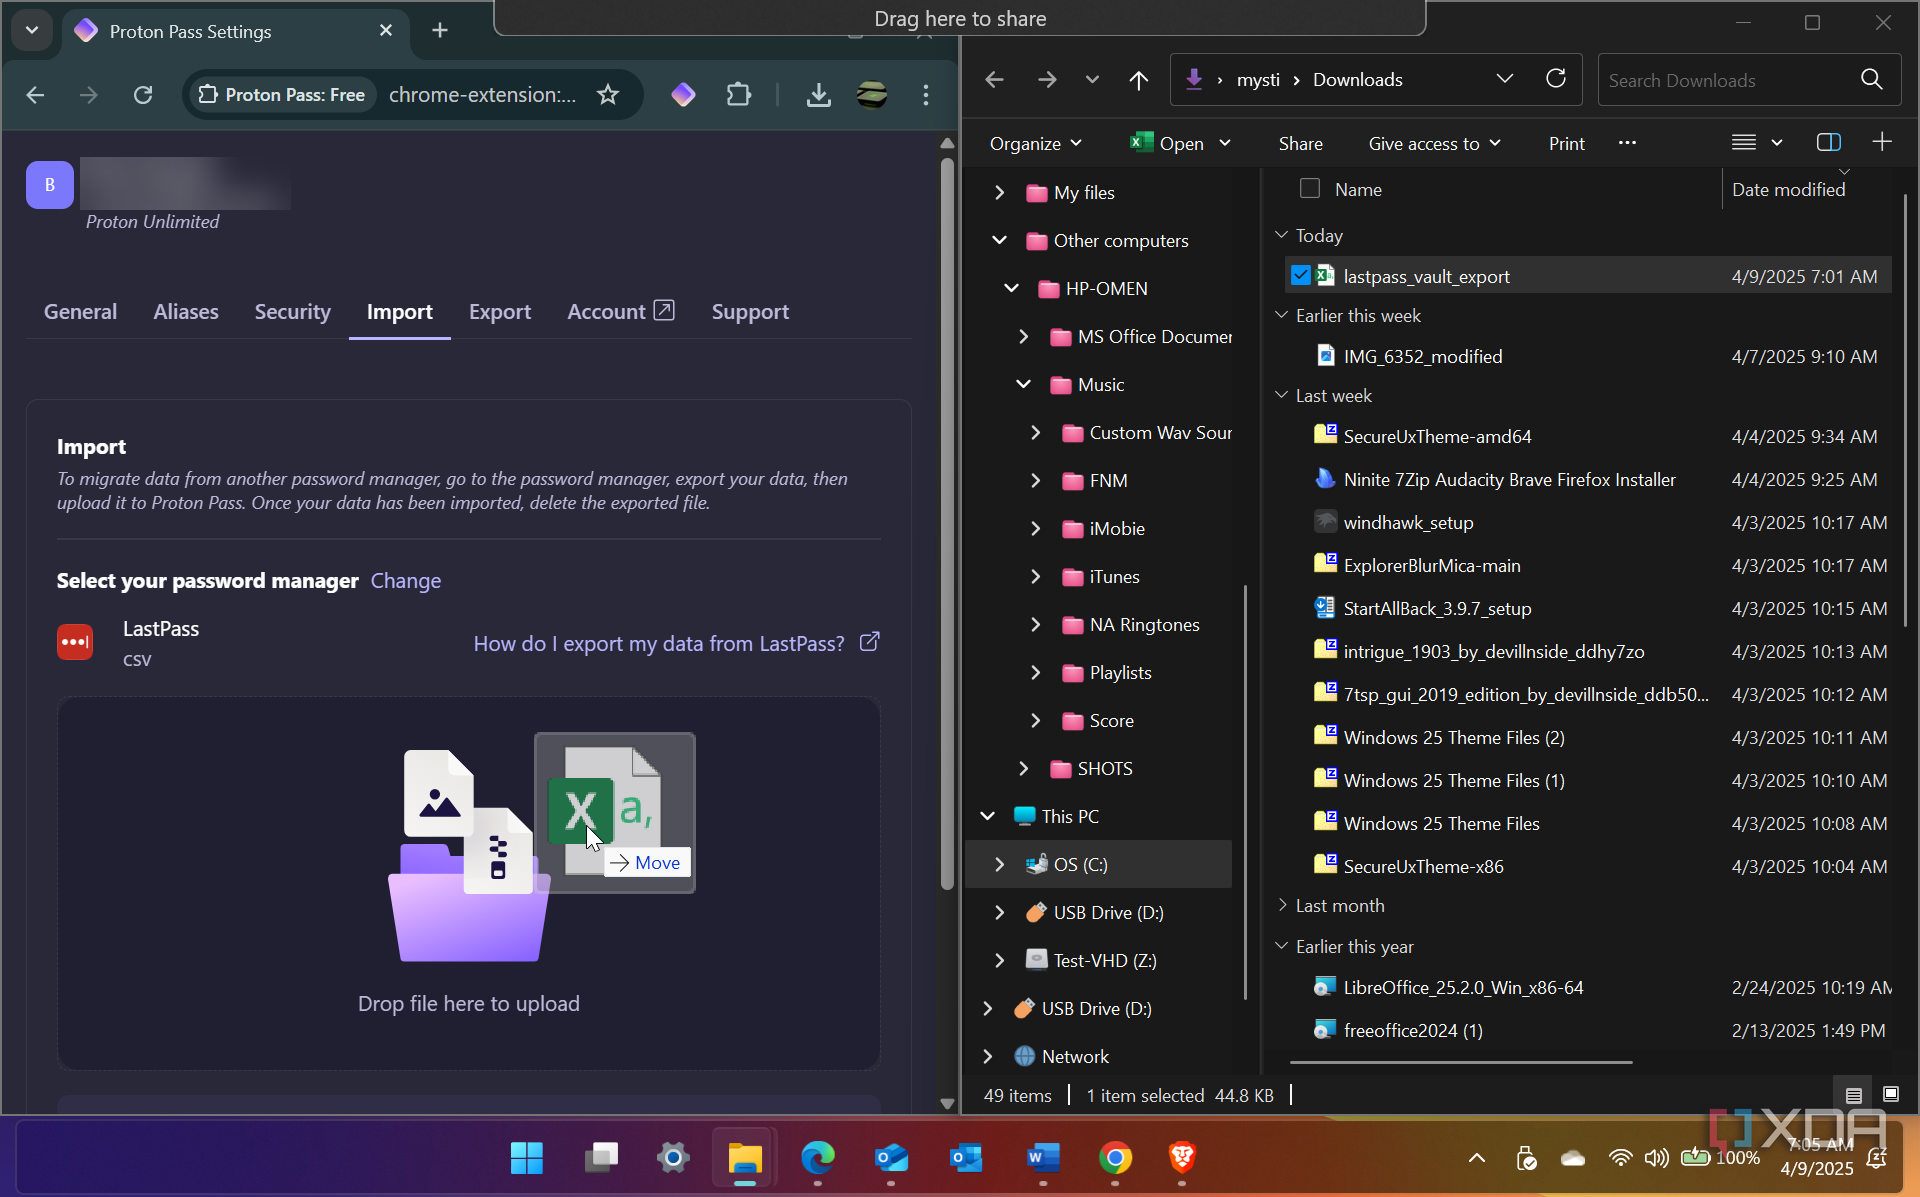
Task: Click the plus icon in Explorer toolbar
Action: coord(1882,142)
